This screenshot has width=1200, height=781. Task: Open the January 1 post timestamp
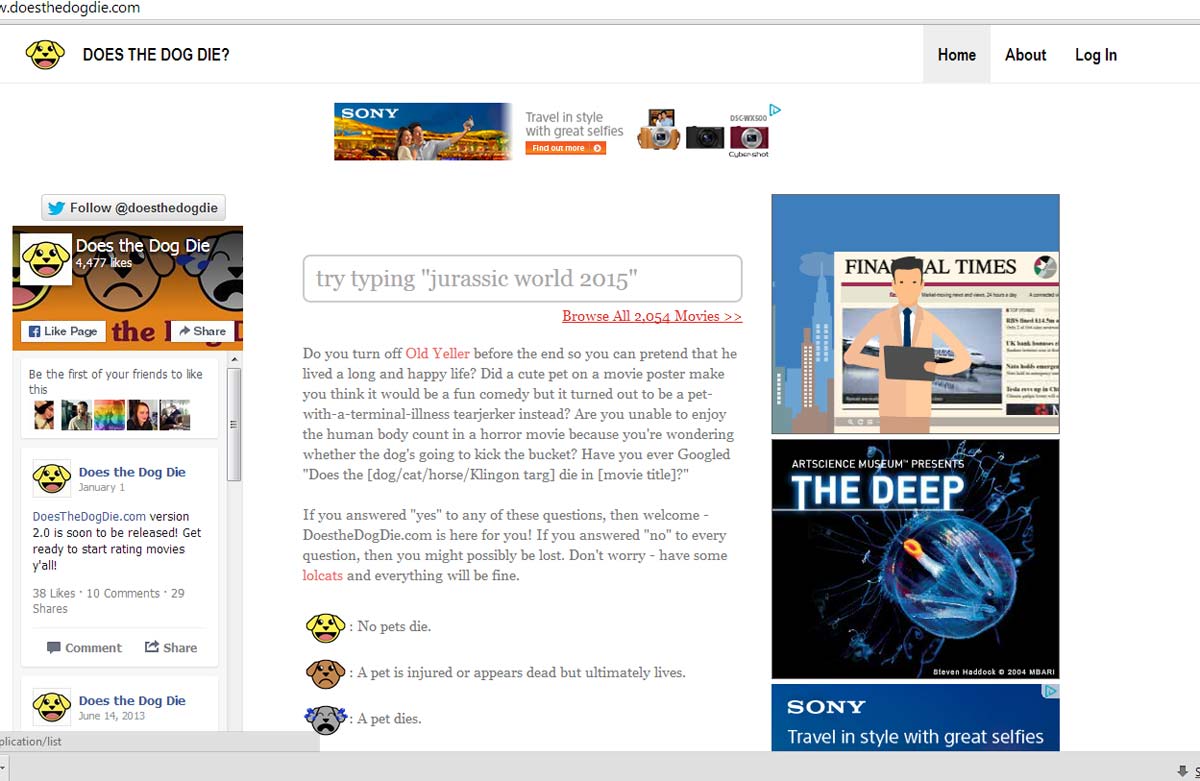(102, 488)
